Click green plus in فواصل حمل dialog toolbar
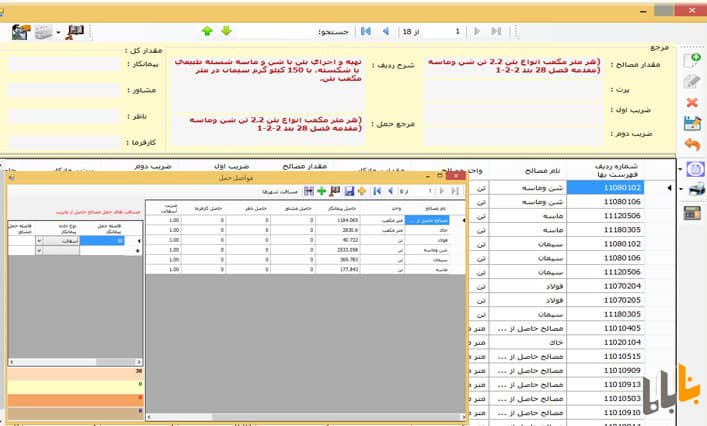Image resolution: width=707 pixels, height=426 pixels. pos(321,191)
